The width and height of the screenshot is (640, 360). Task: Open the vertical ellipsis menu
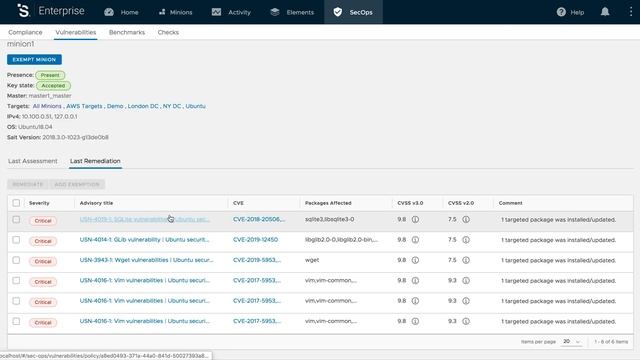pos(631,12)
